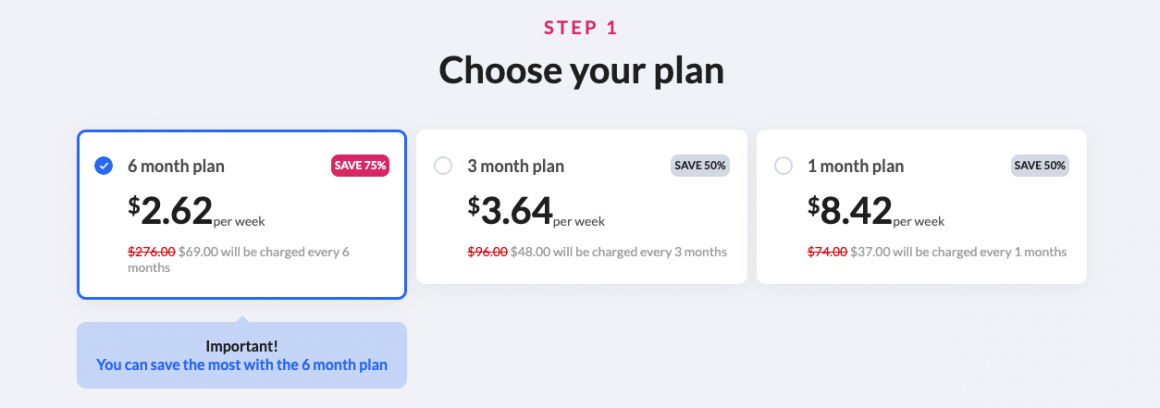Click the $37.00 charged every 1 months text

(958, 252)
